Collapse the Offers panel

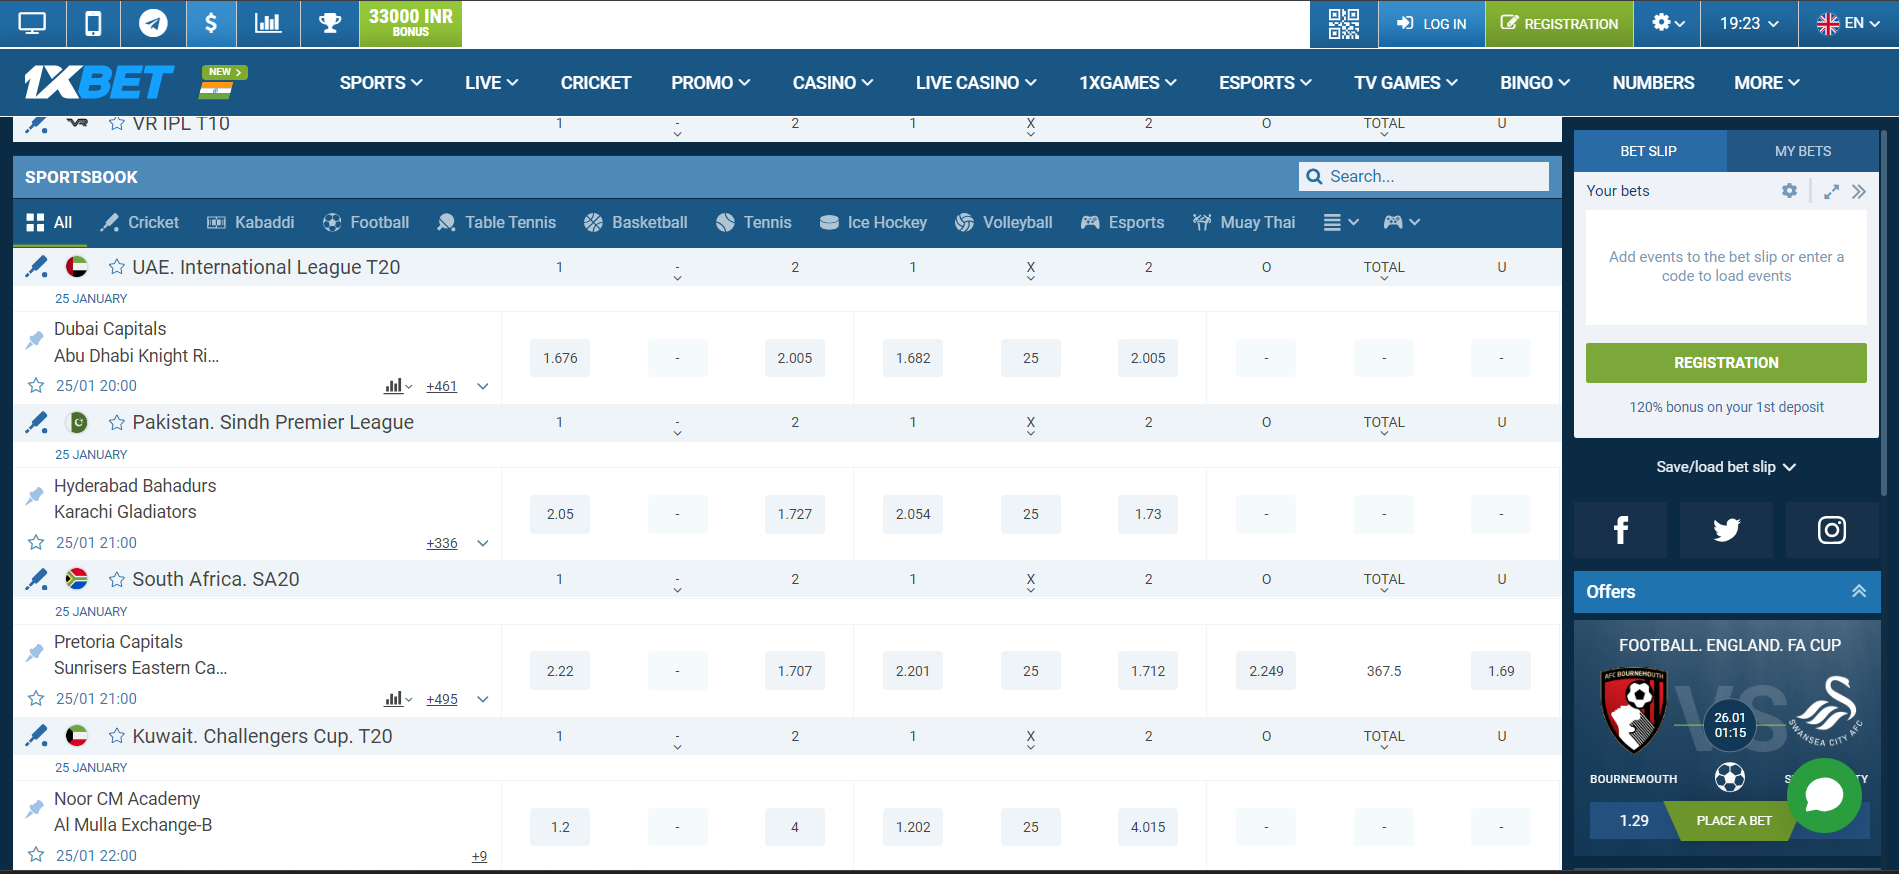[1859, 591]
